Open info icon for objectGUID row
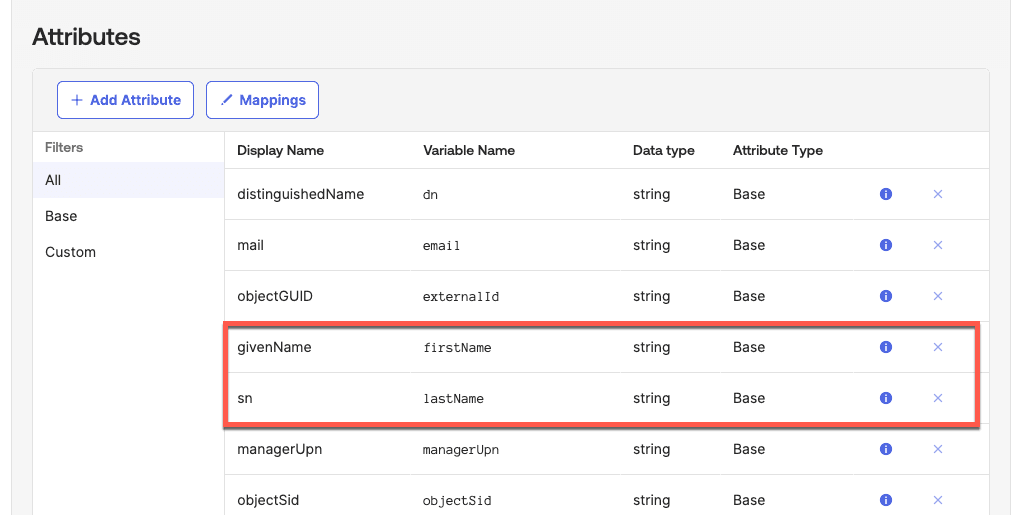1033x515 pixels. [885, 296]
